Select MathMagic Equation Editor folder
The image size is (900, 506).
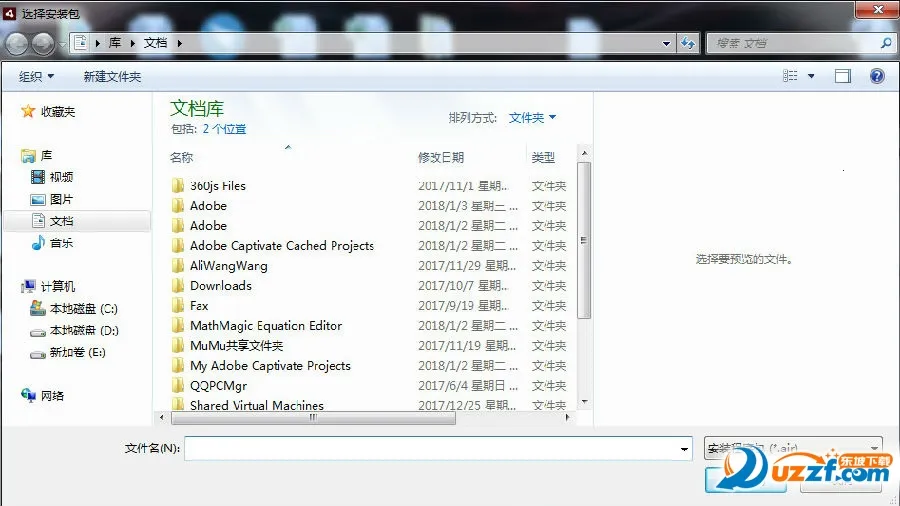click(266, 325)
